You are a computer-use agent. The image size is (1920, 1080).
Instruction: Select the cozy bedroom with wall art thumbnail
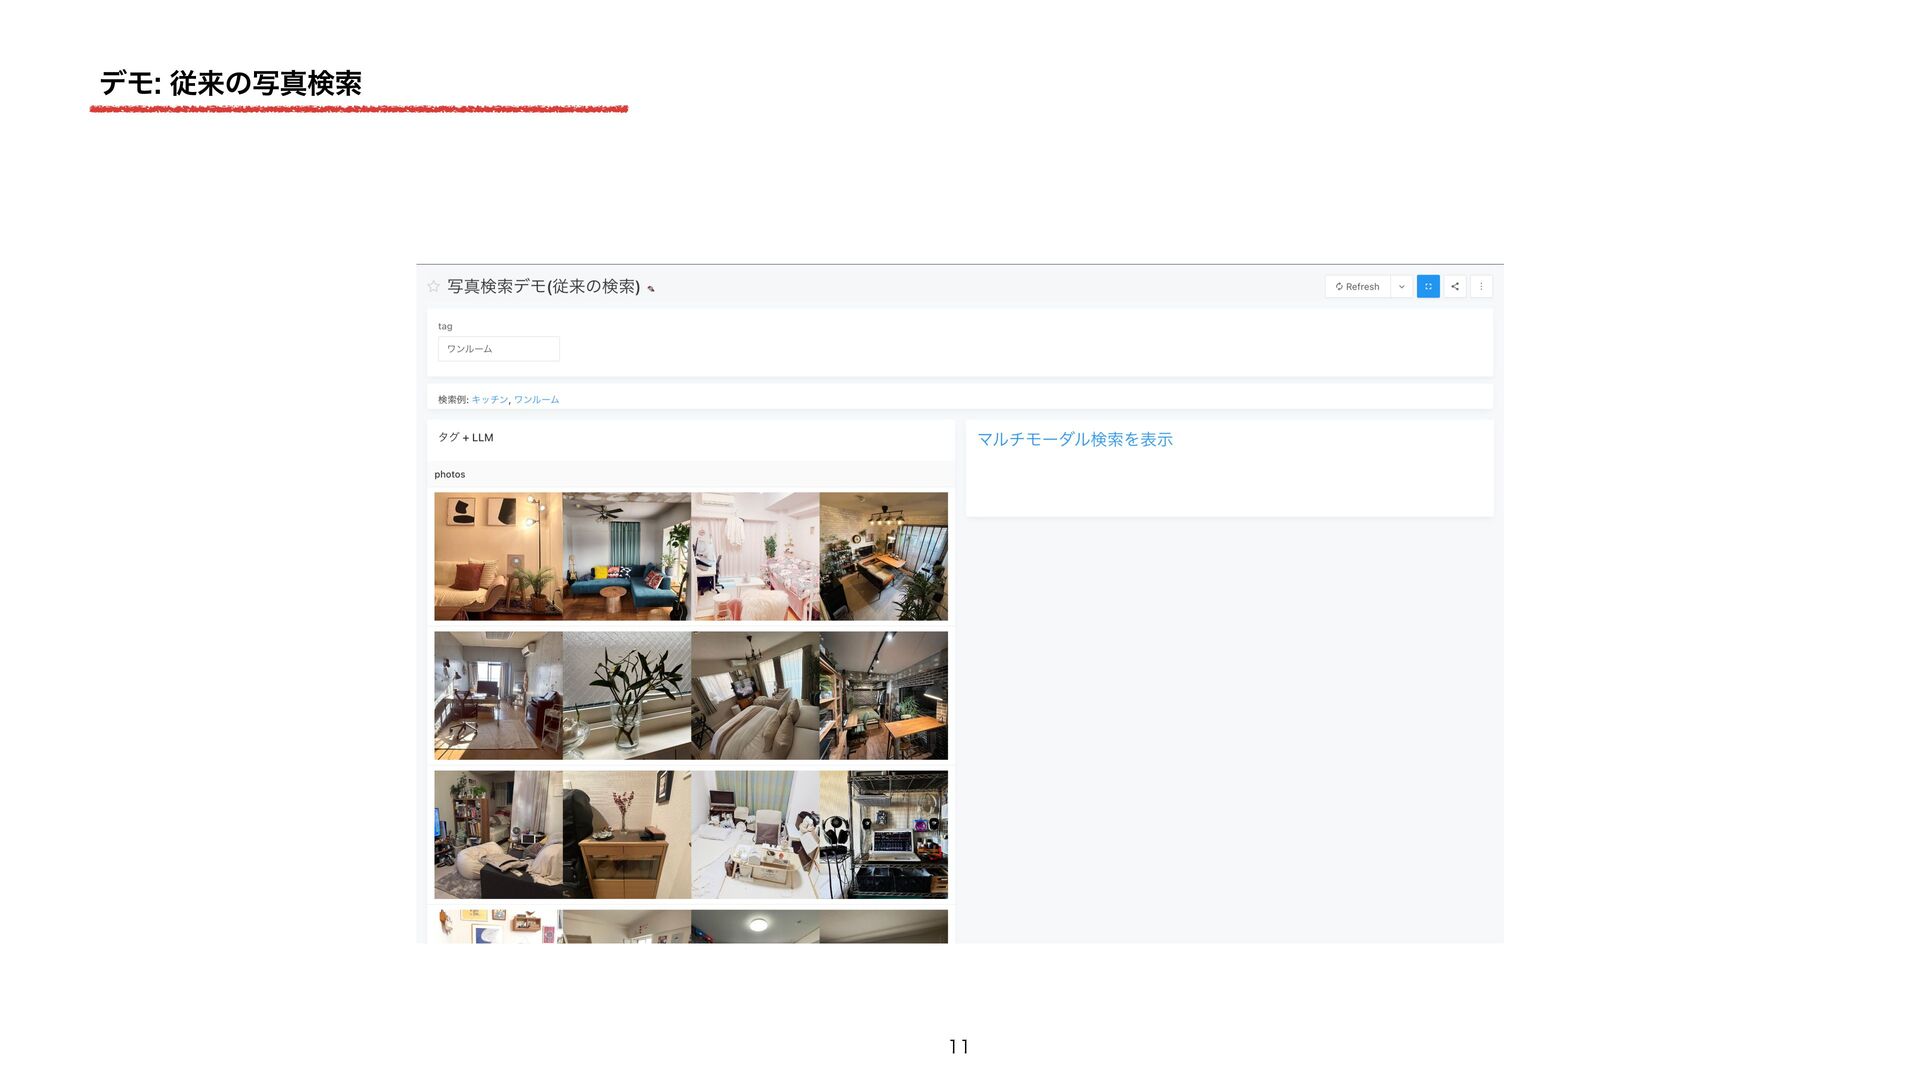pyautogui.click(x=498, y=556)
